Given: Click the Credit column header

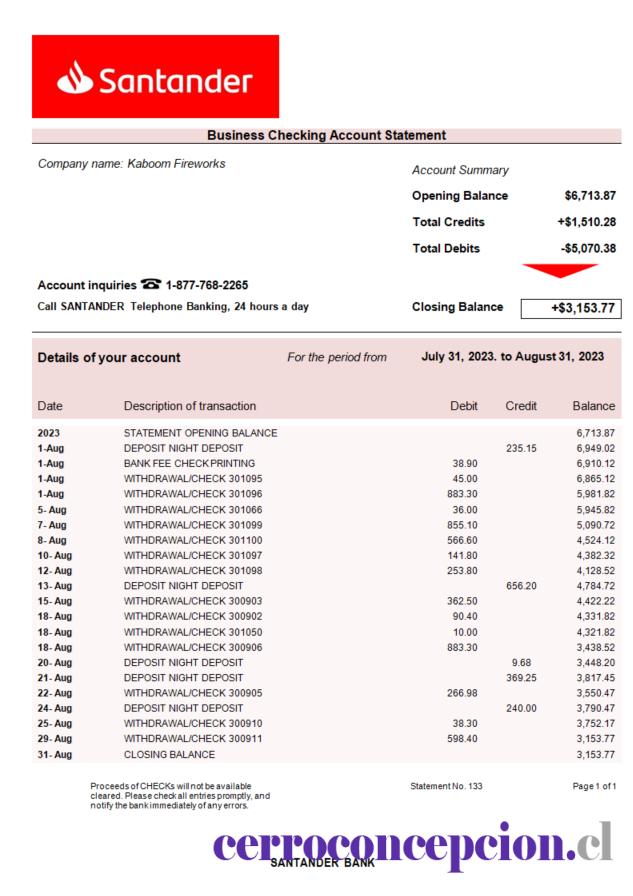Looking at the screenshot, I should 520,406.
